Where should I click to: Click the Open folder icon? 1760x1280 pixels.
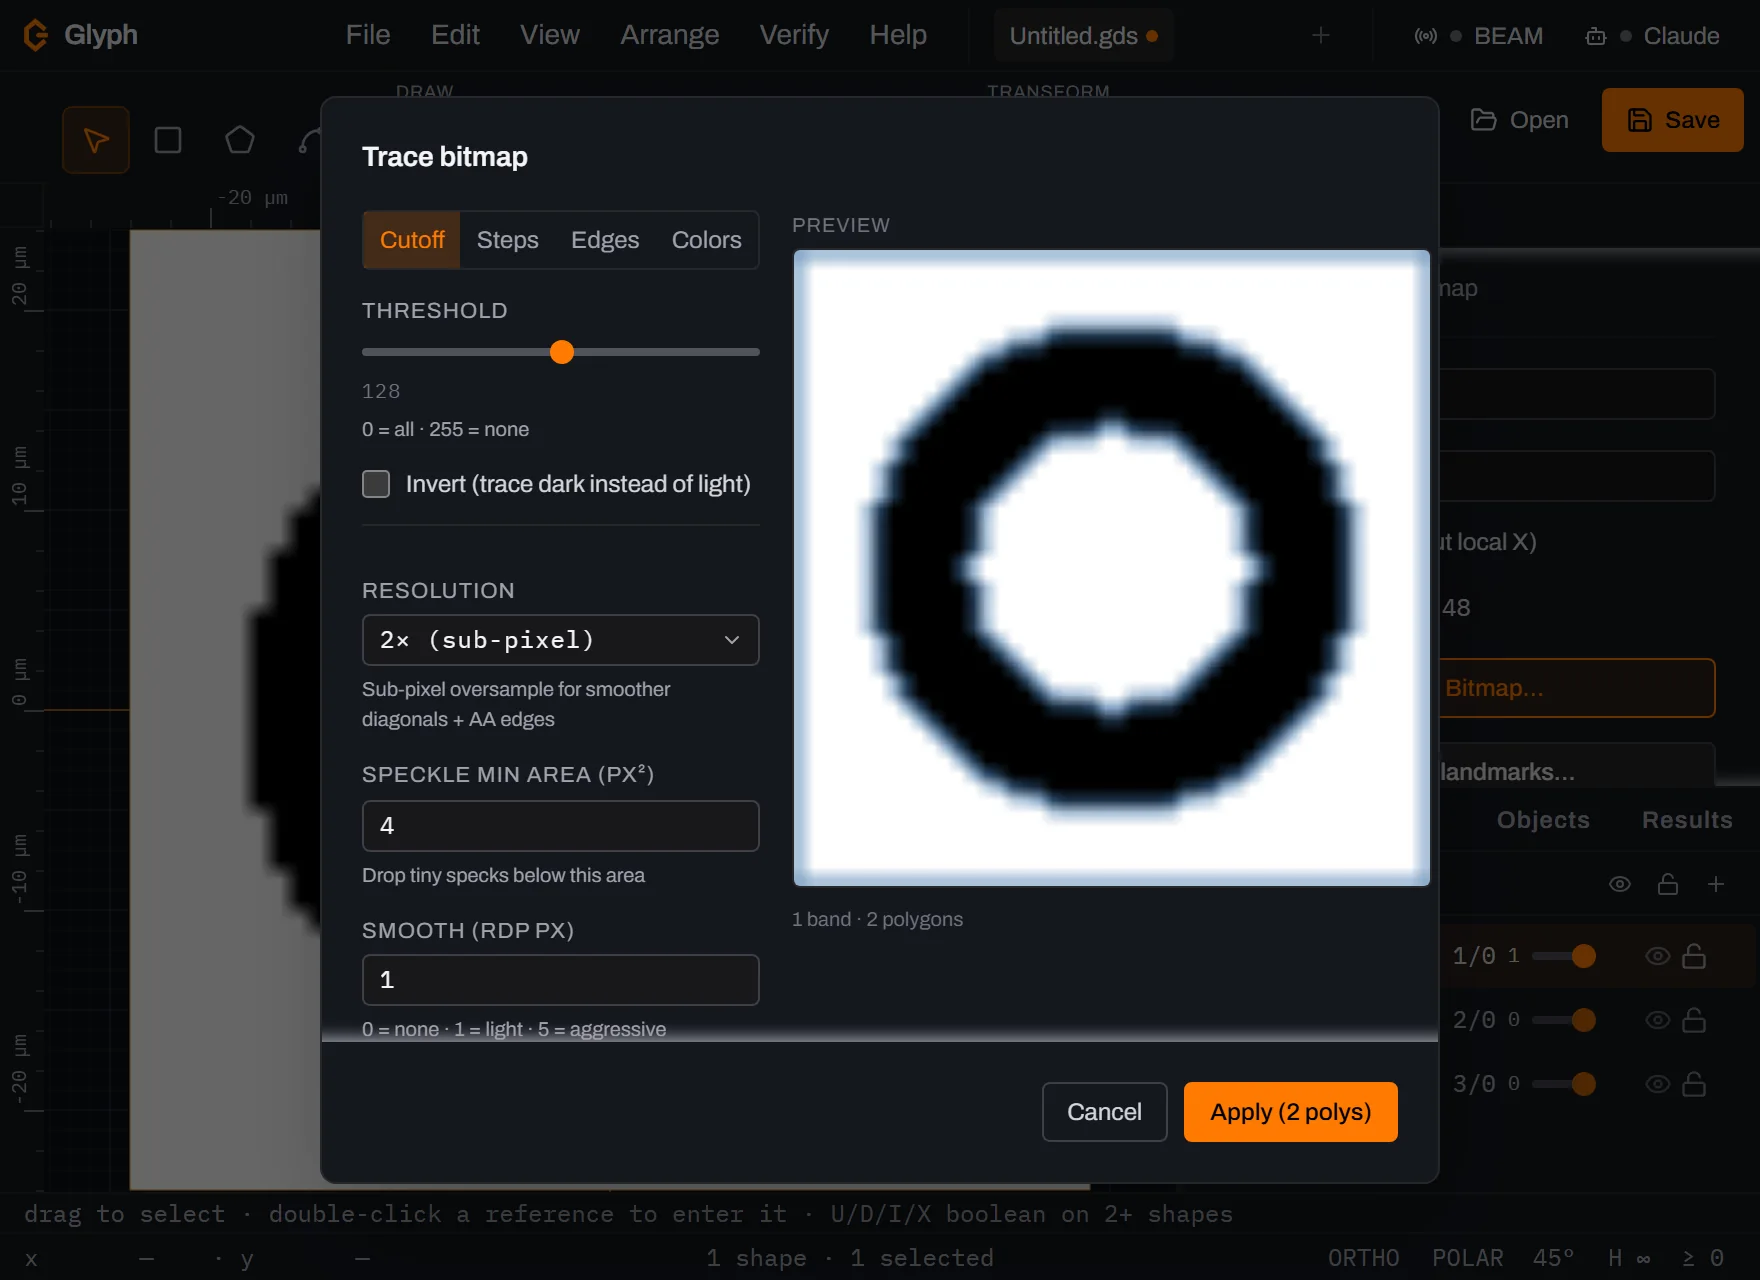coord(1484,120)
